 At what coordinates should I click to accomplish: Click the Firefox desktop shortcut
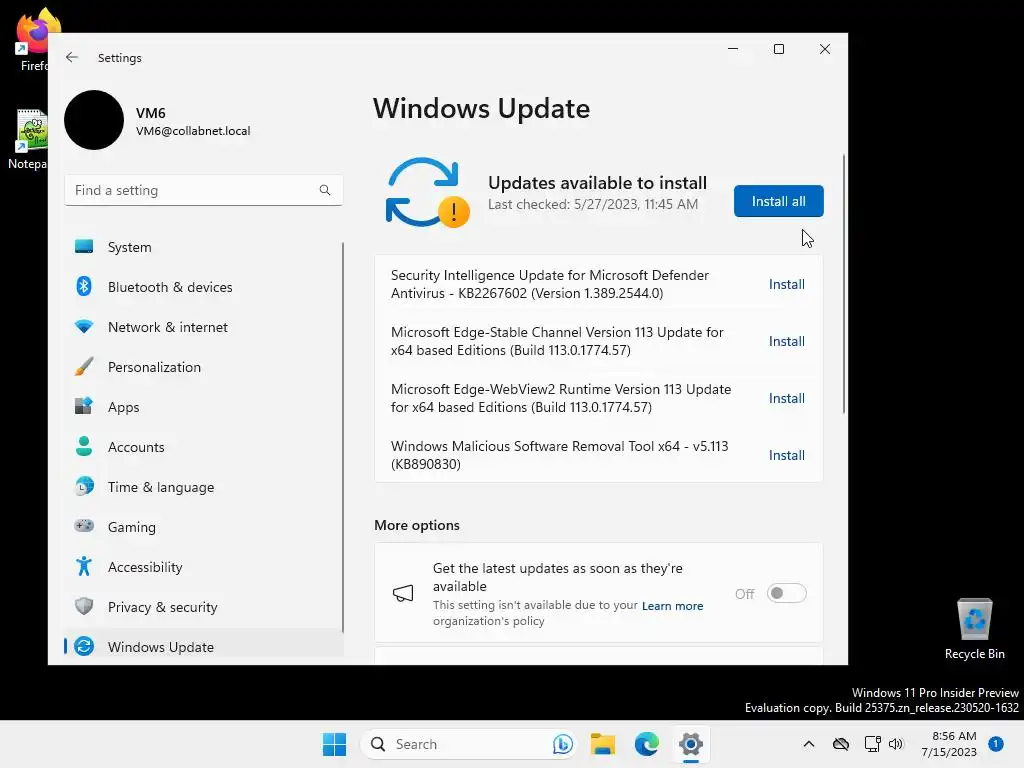point(32,40)
